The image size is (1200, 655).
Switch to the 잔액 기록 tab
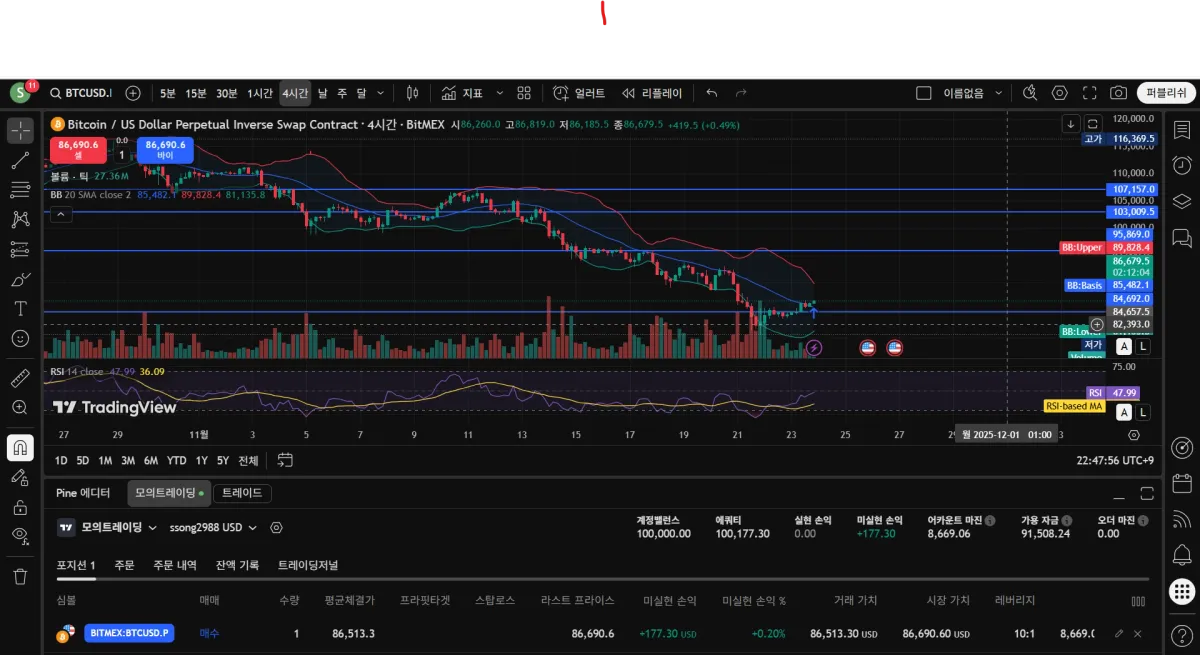pos(237,565)
